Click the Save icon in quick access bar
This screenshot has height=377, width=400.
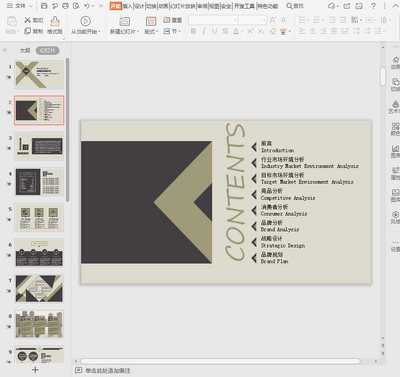(x=44, y=6)
